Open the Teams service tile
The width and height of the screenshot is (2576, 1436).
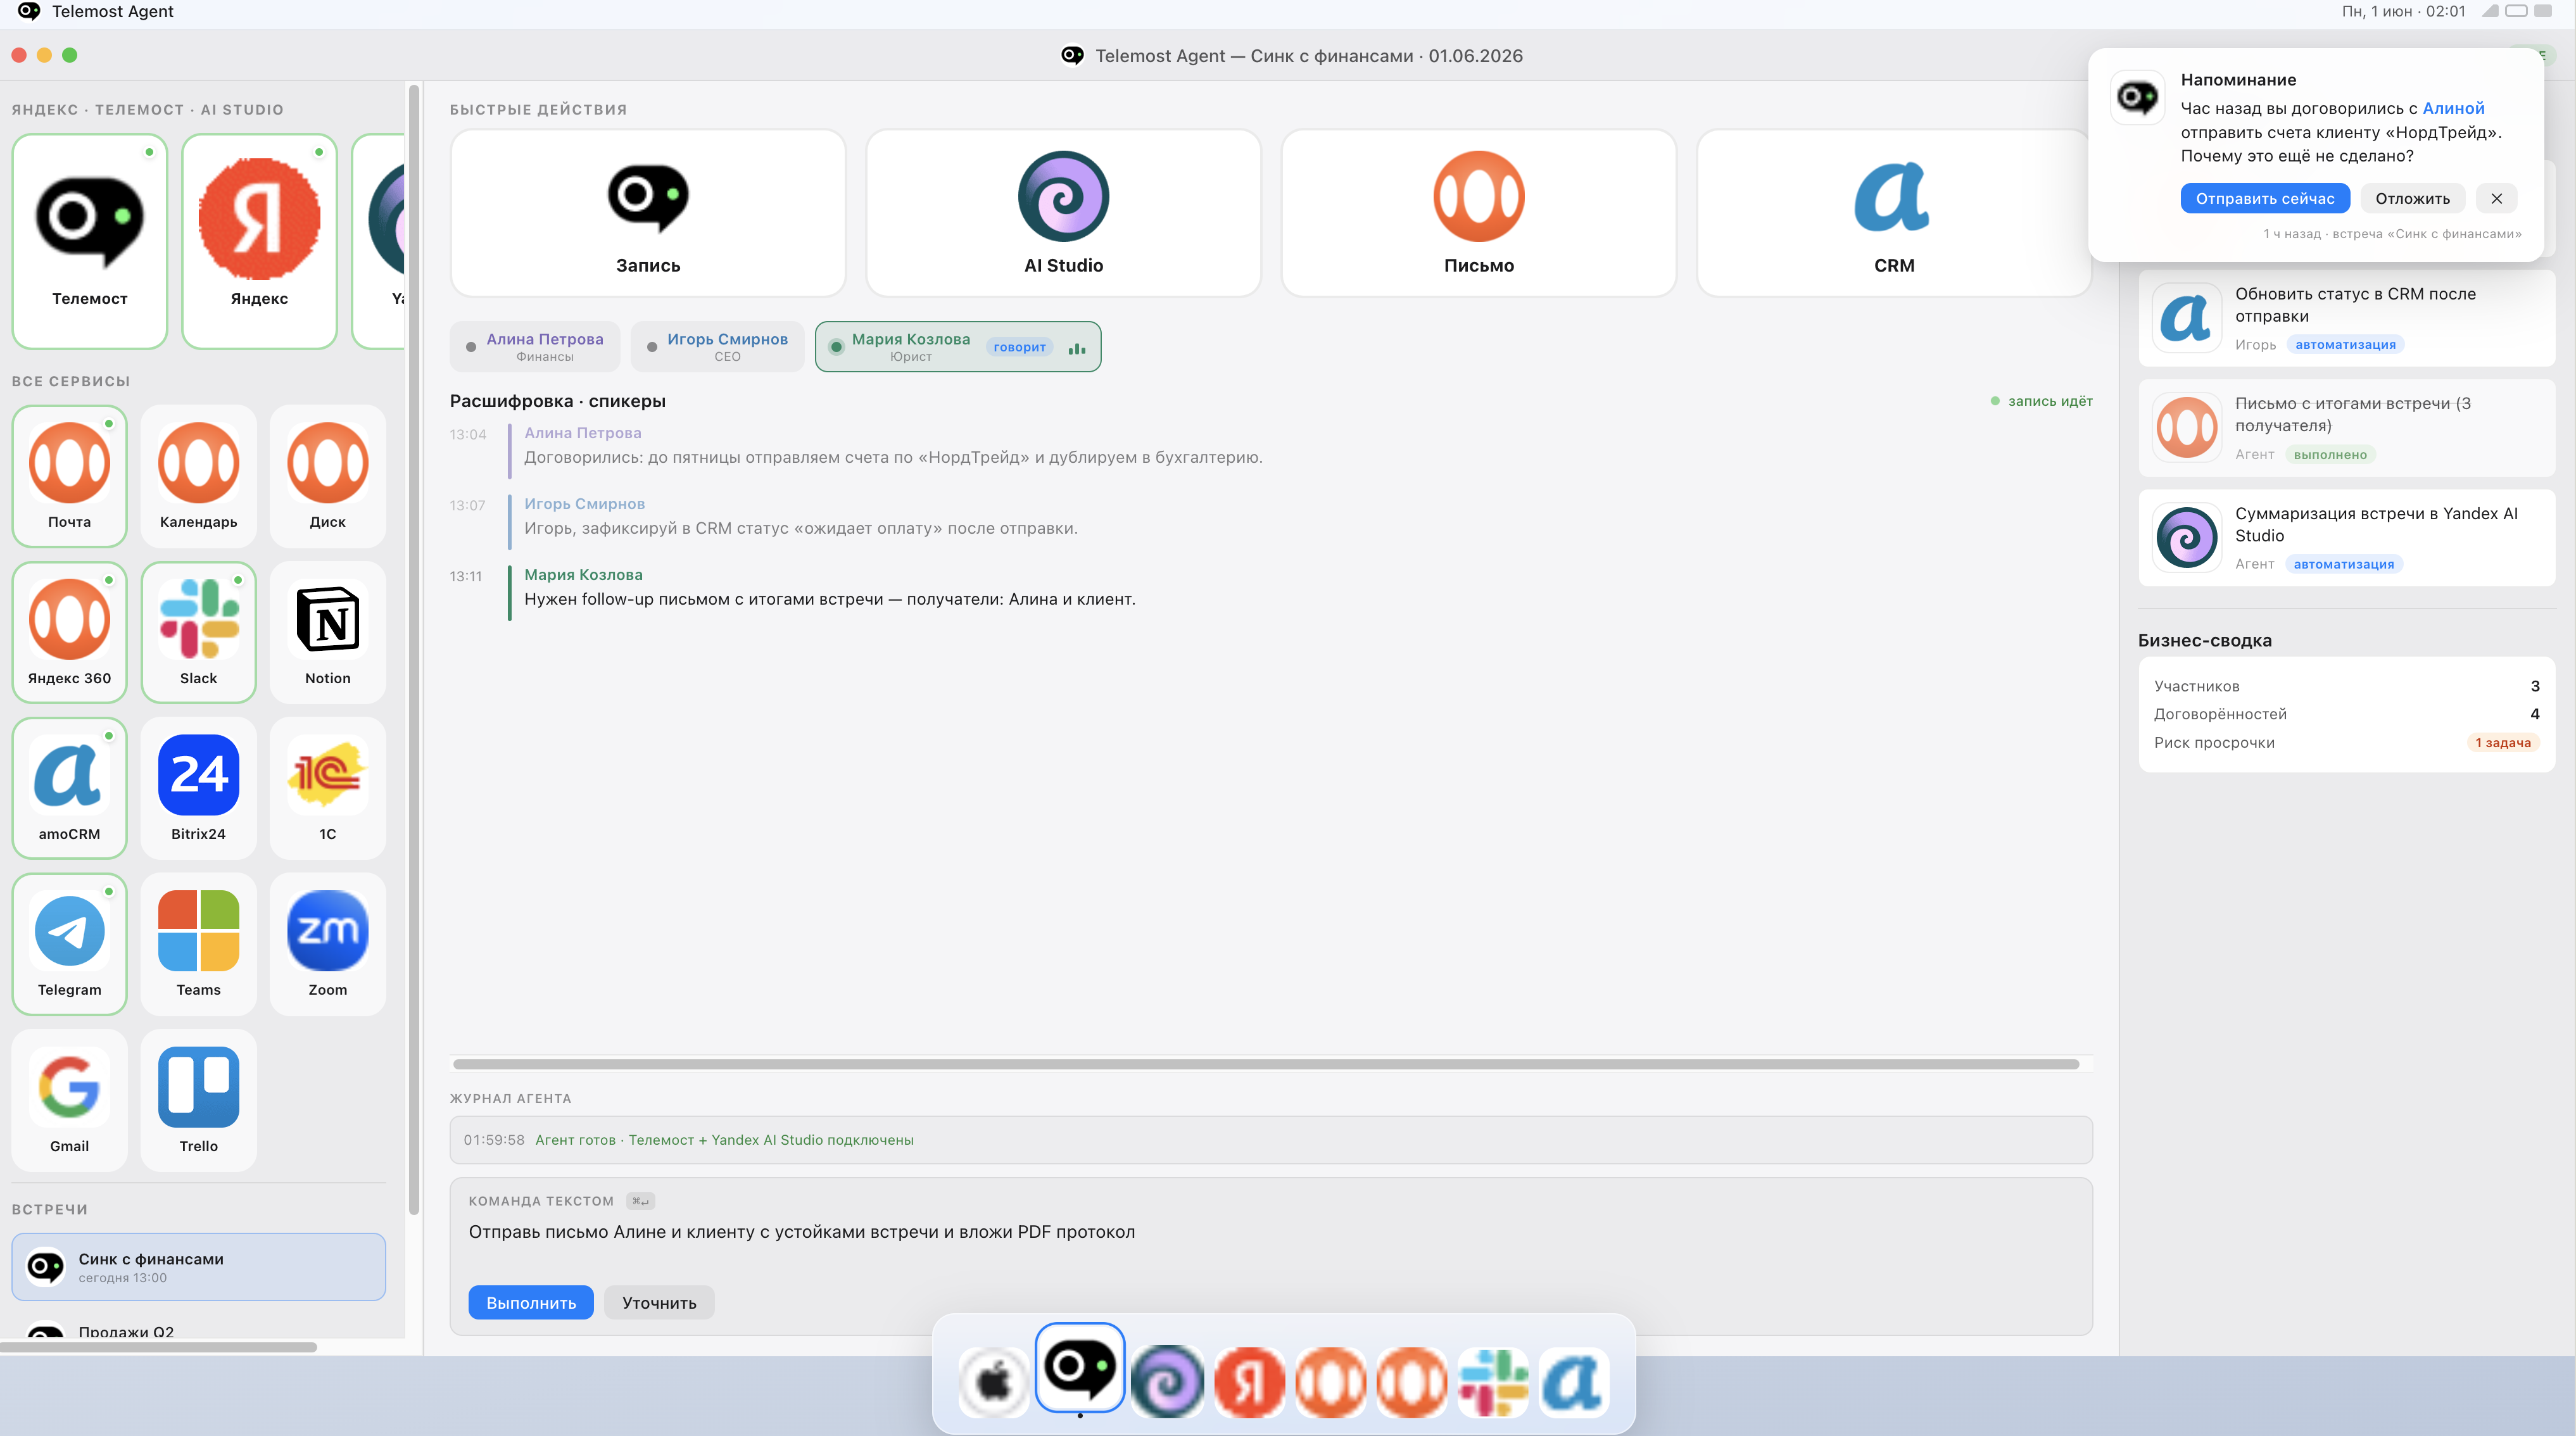(x=198, y=943)
